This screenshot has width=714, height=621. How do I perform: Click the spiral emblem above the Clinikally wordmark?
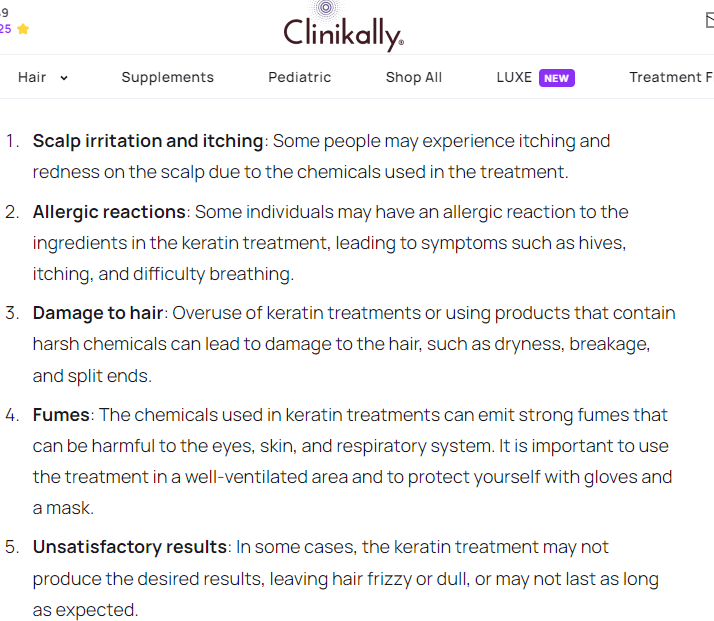click(x=326, y=7)
